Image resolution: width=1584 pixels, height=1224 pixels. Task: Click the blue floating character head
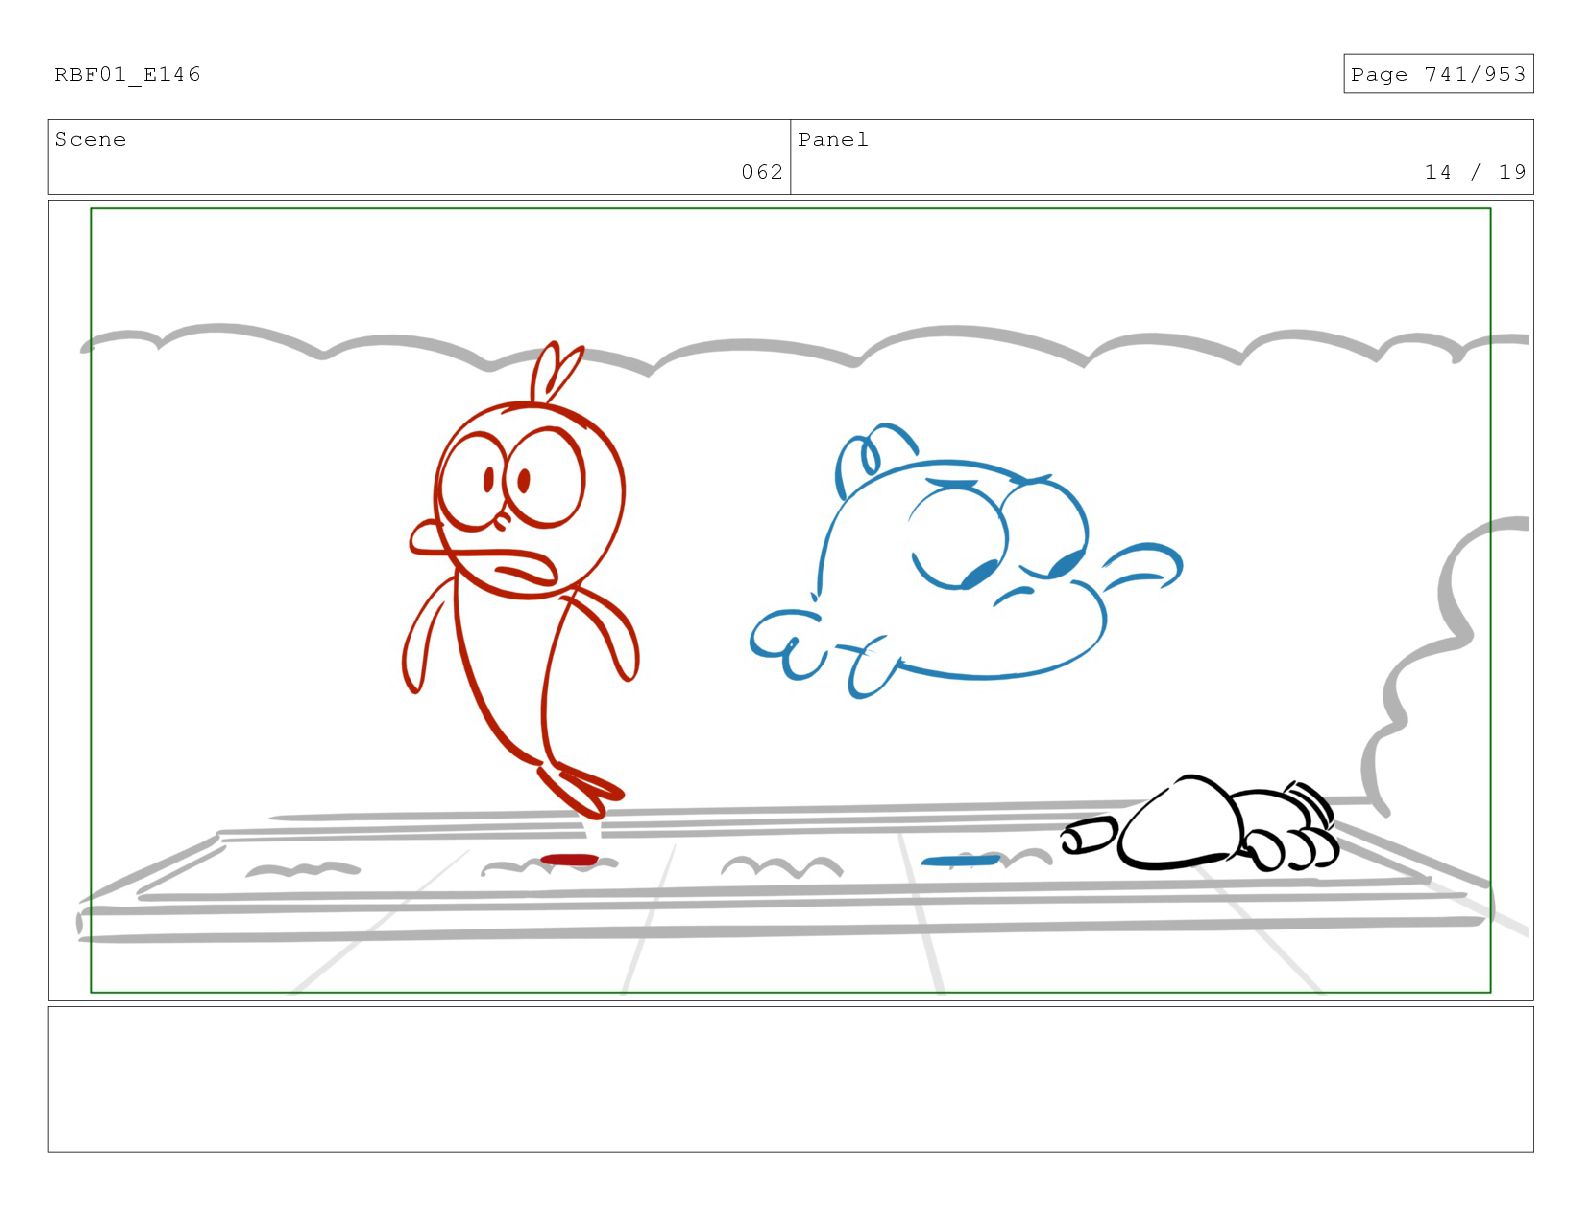click(x=965, y=562)
